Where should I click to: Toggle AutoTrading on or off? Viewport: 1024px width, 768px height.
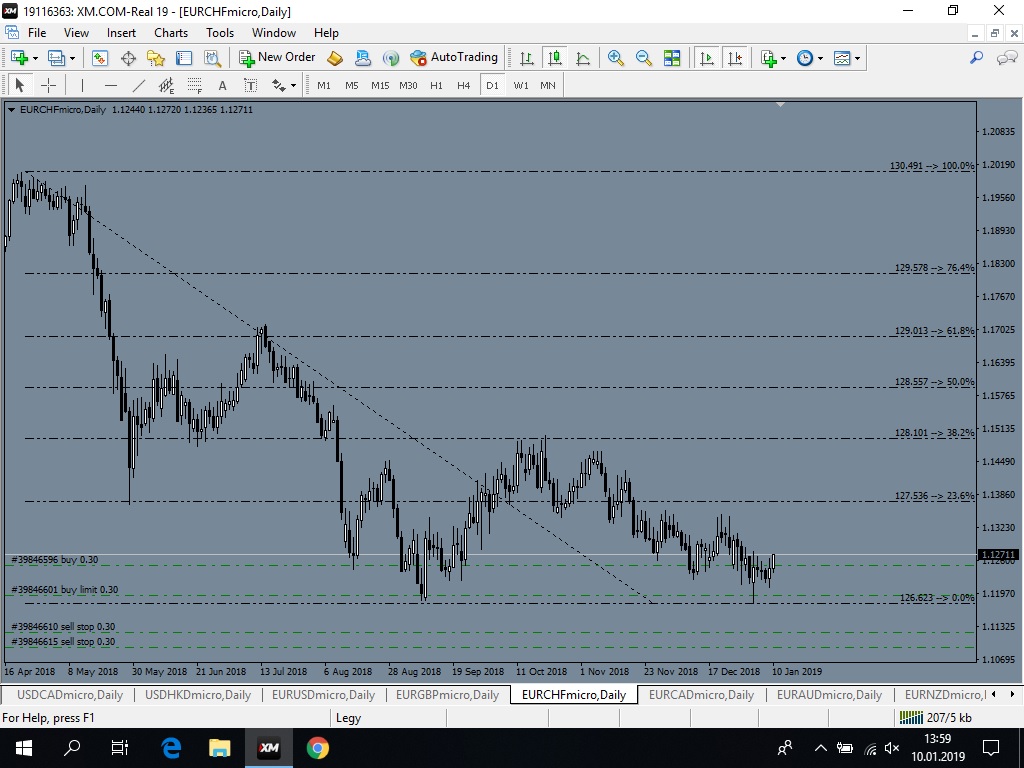click(454, 57)
